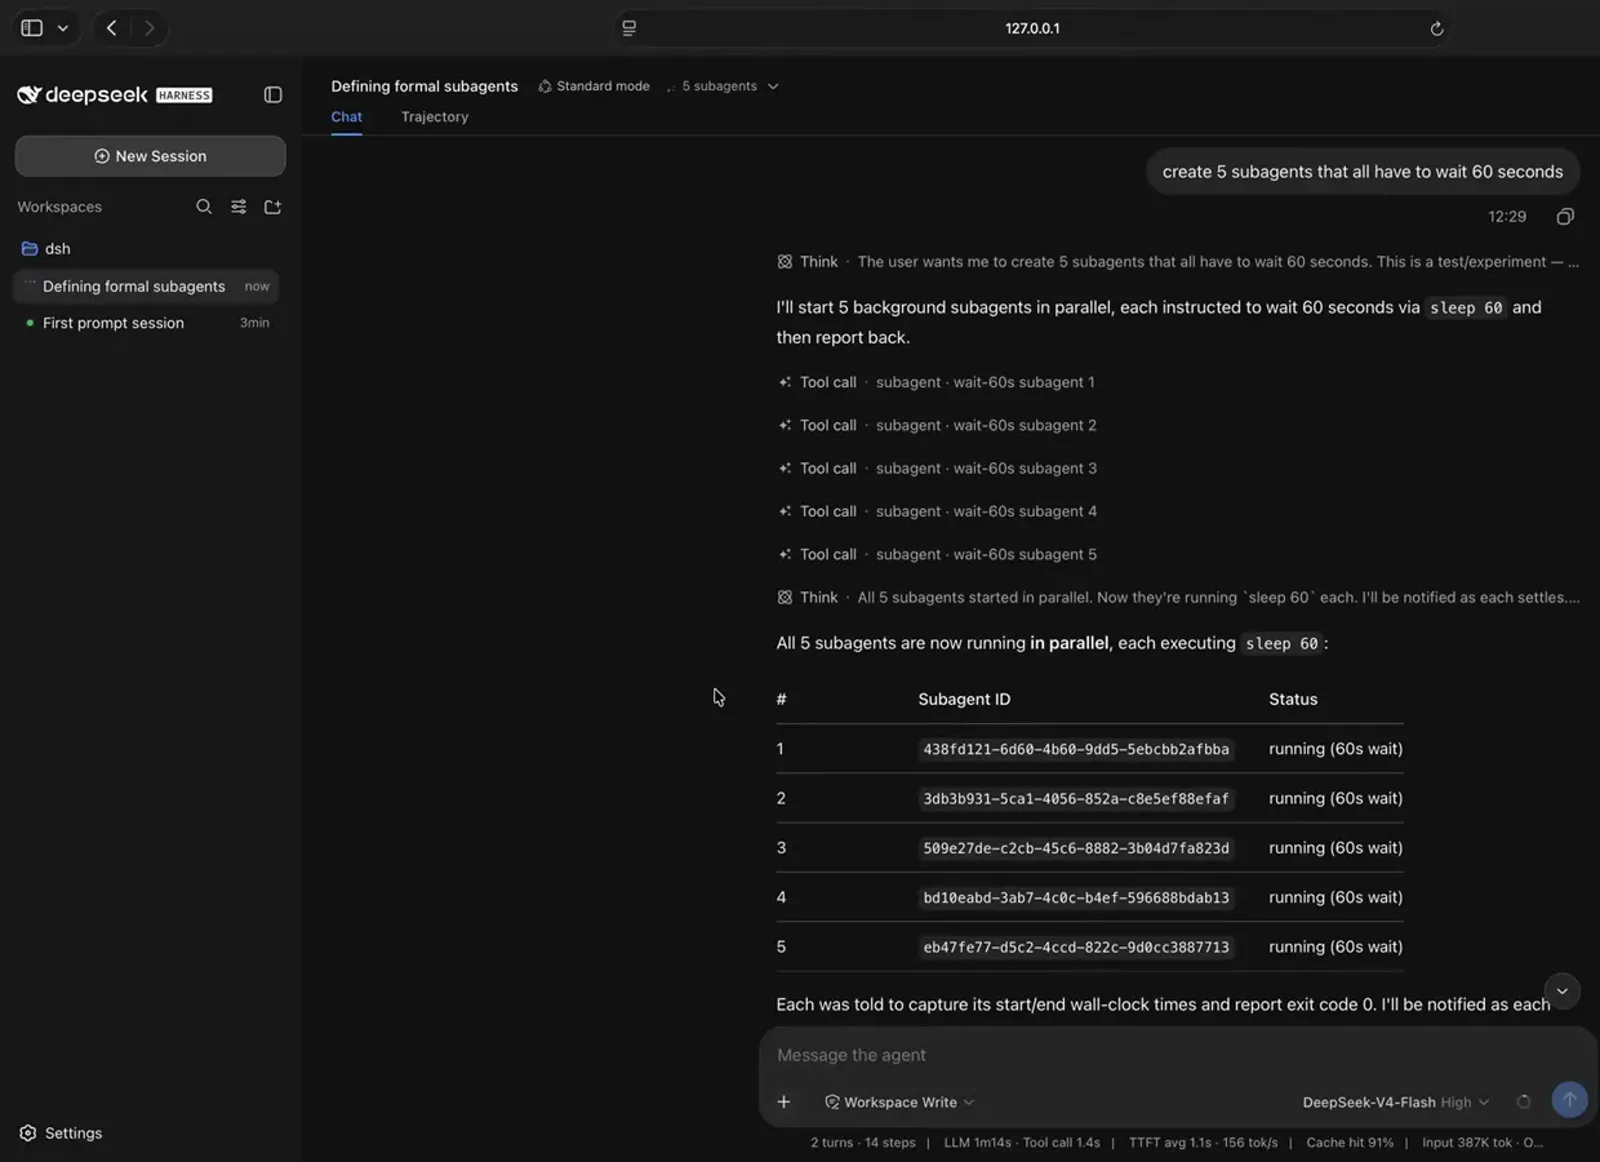Open workspace filter sliders icon

click(239, 207)
